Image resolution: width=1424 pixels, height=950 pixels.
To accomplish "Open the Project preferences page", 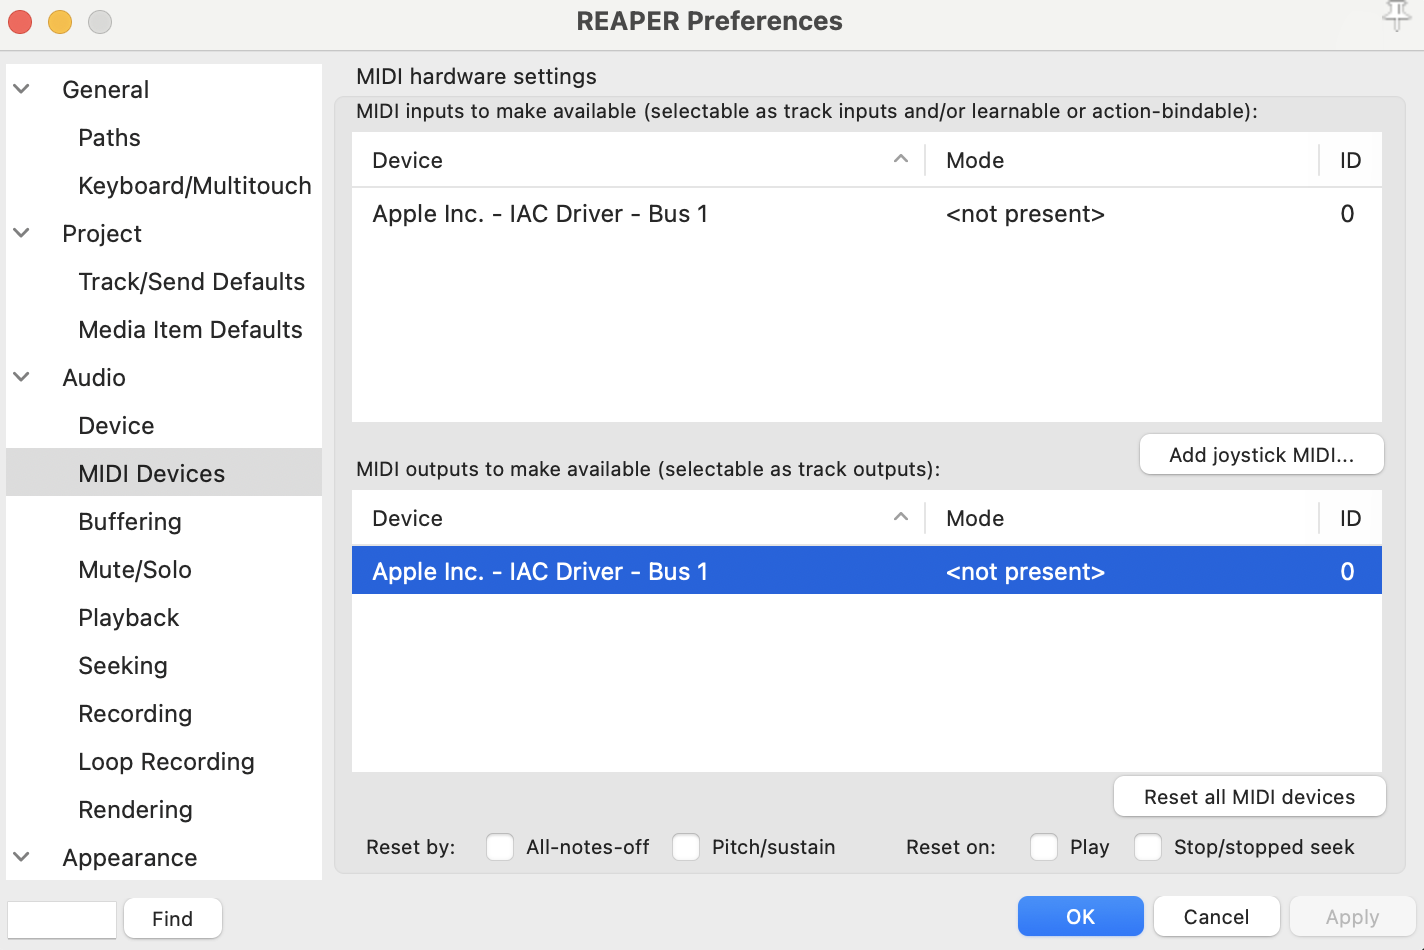I will [102, 234].
